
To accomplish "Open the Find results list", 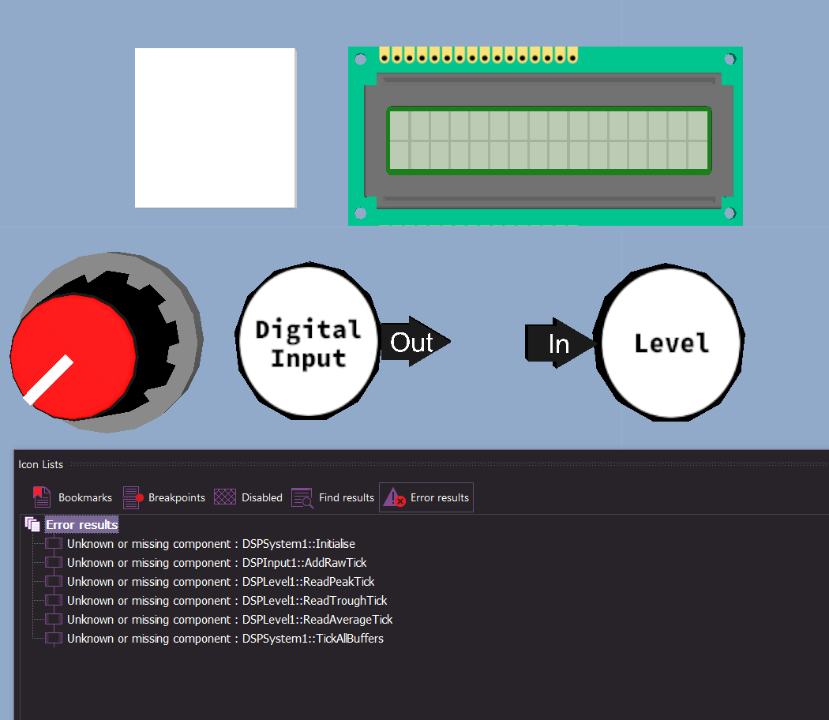I will click(333, 497).
